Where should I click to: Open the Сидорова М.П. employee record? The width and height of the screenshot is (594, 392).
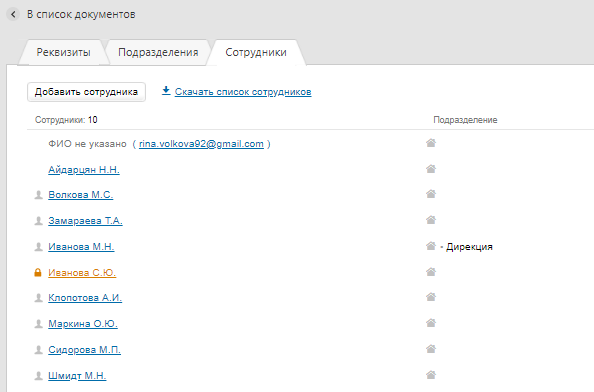(x=84, y=350)
